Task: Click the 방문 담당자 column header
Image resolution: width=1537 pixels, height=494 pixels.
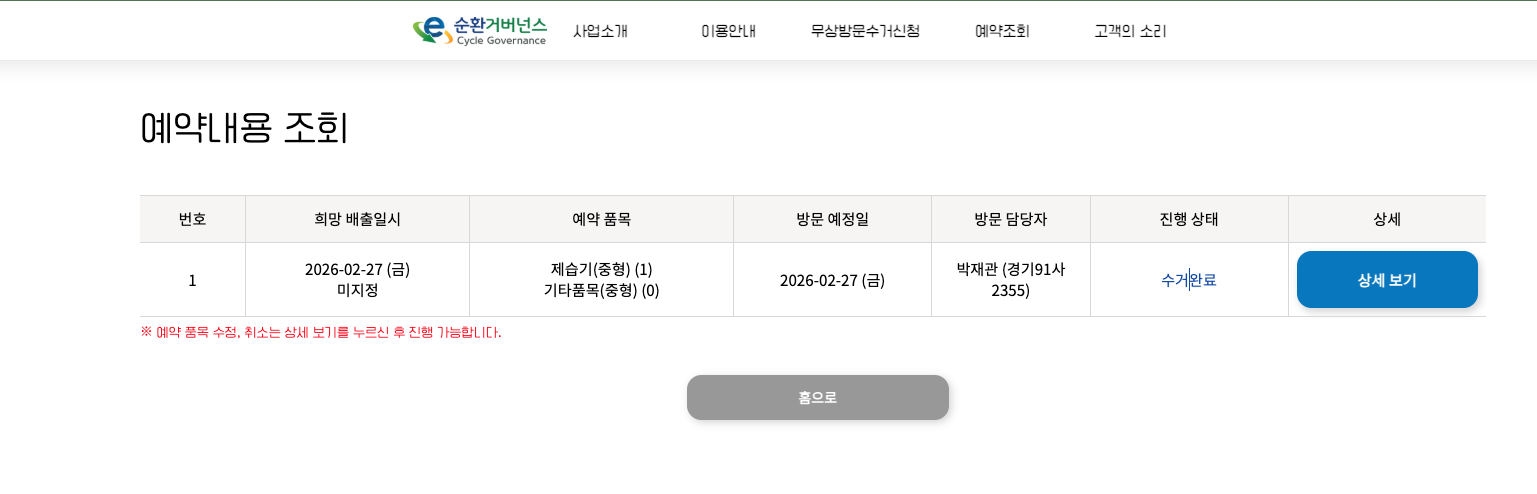Action: [1010, 219]
